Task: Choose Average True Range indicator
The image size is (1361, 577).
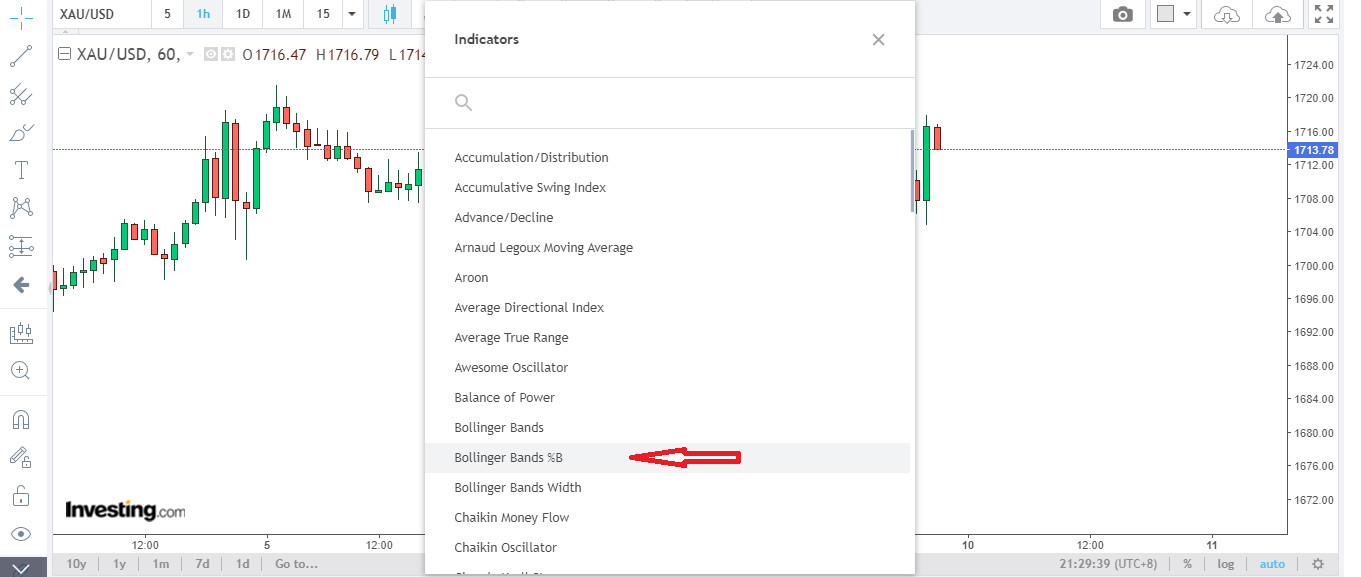Action: pos(511,338)
